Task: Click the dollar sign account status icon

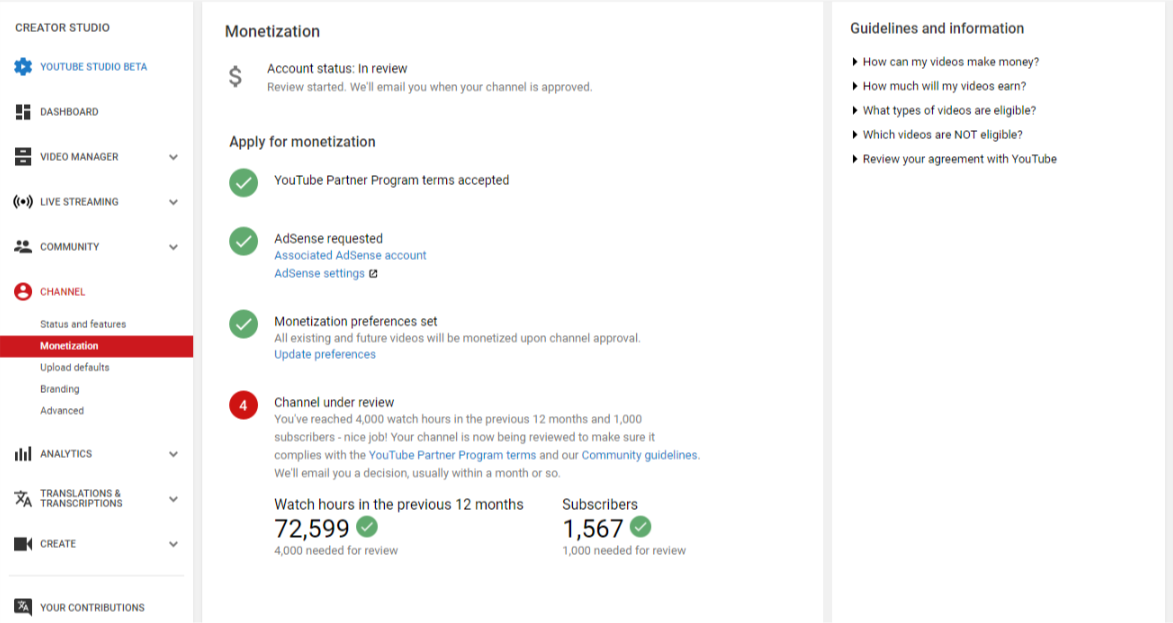Action: pyautogui.click(x=236, y=76)
